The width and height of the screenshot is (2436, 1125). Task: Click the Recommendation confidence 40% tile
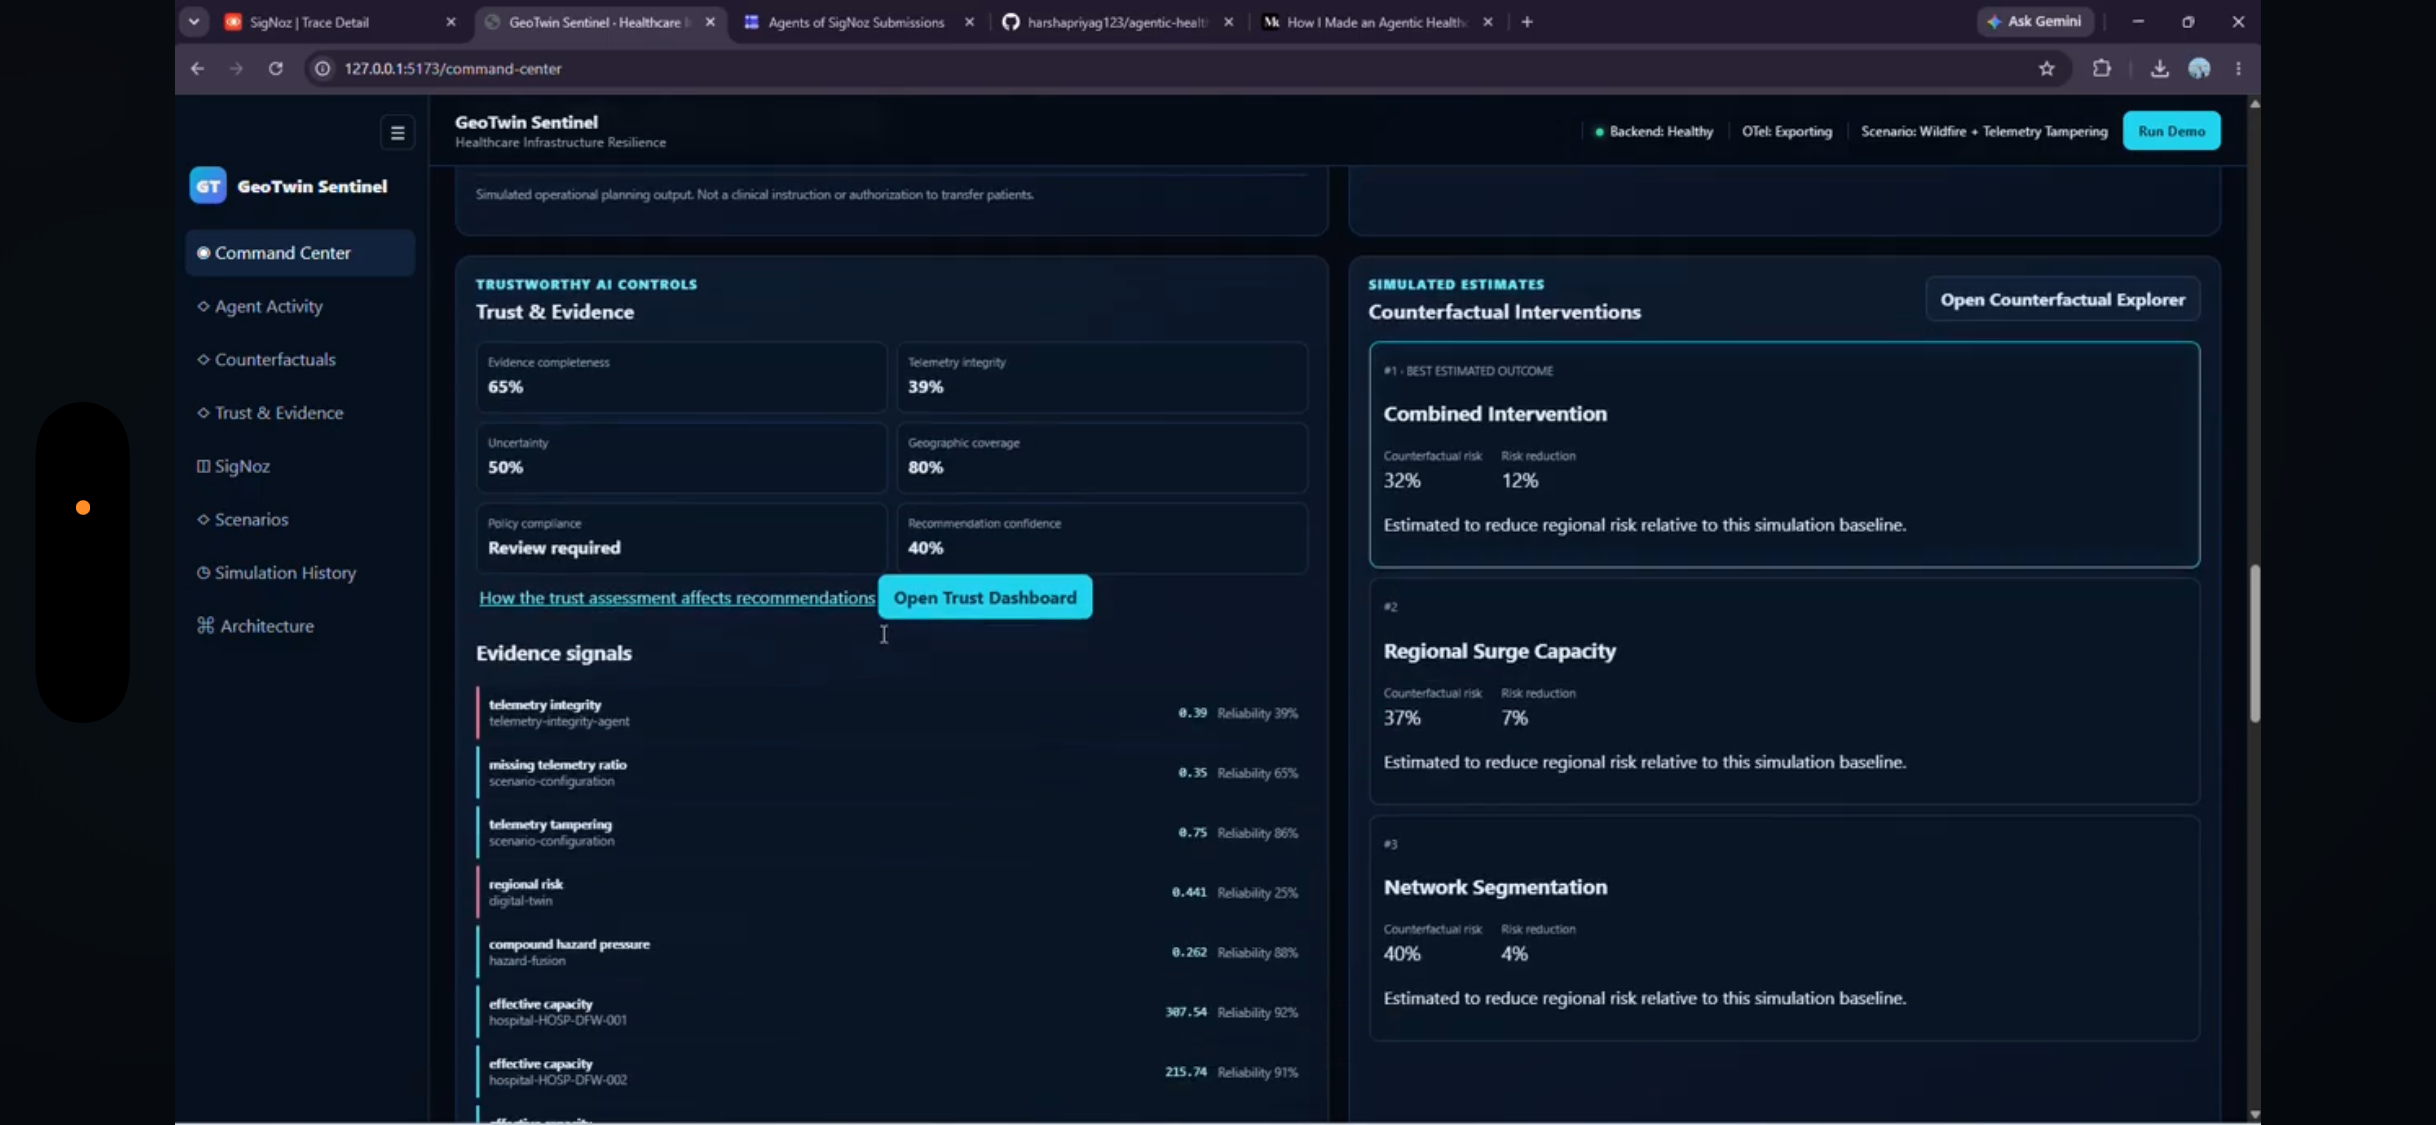tap(1102, 538)
